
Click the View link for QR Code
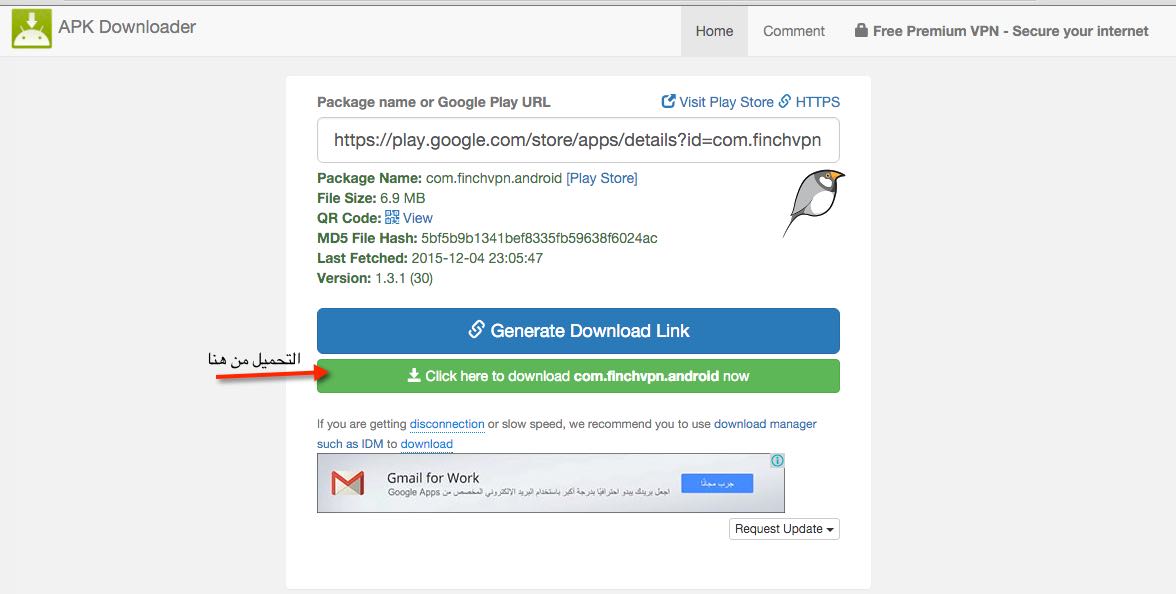[417, 218]
